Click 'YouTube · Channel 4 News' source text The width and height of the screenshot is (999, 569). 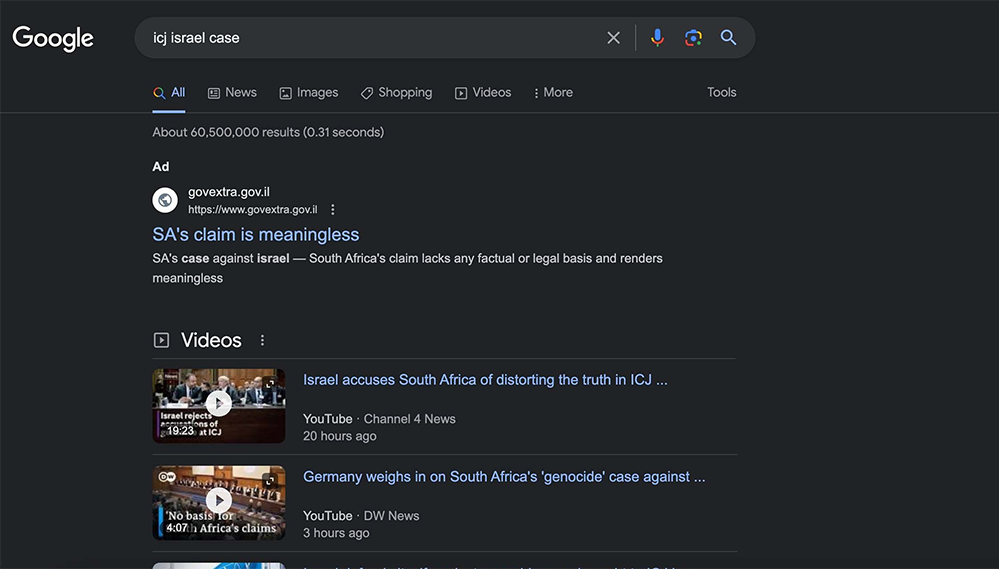pos(379,419)
